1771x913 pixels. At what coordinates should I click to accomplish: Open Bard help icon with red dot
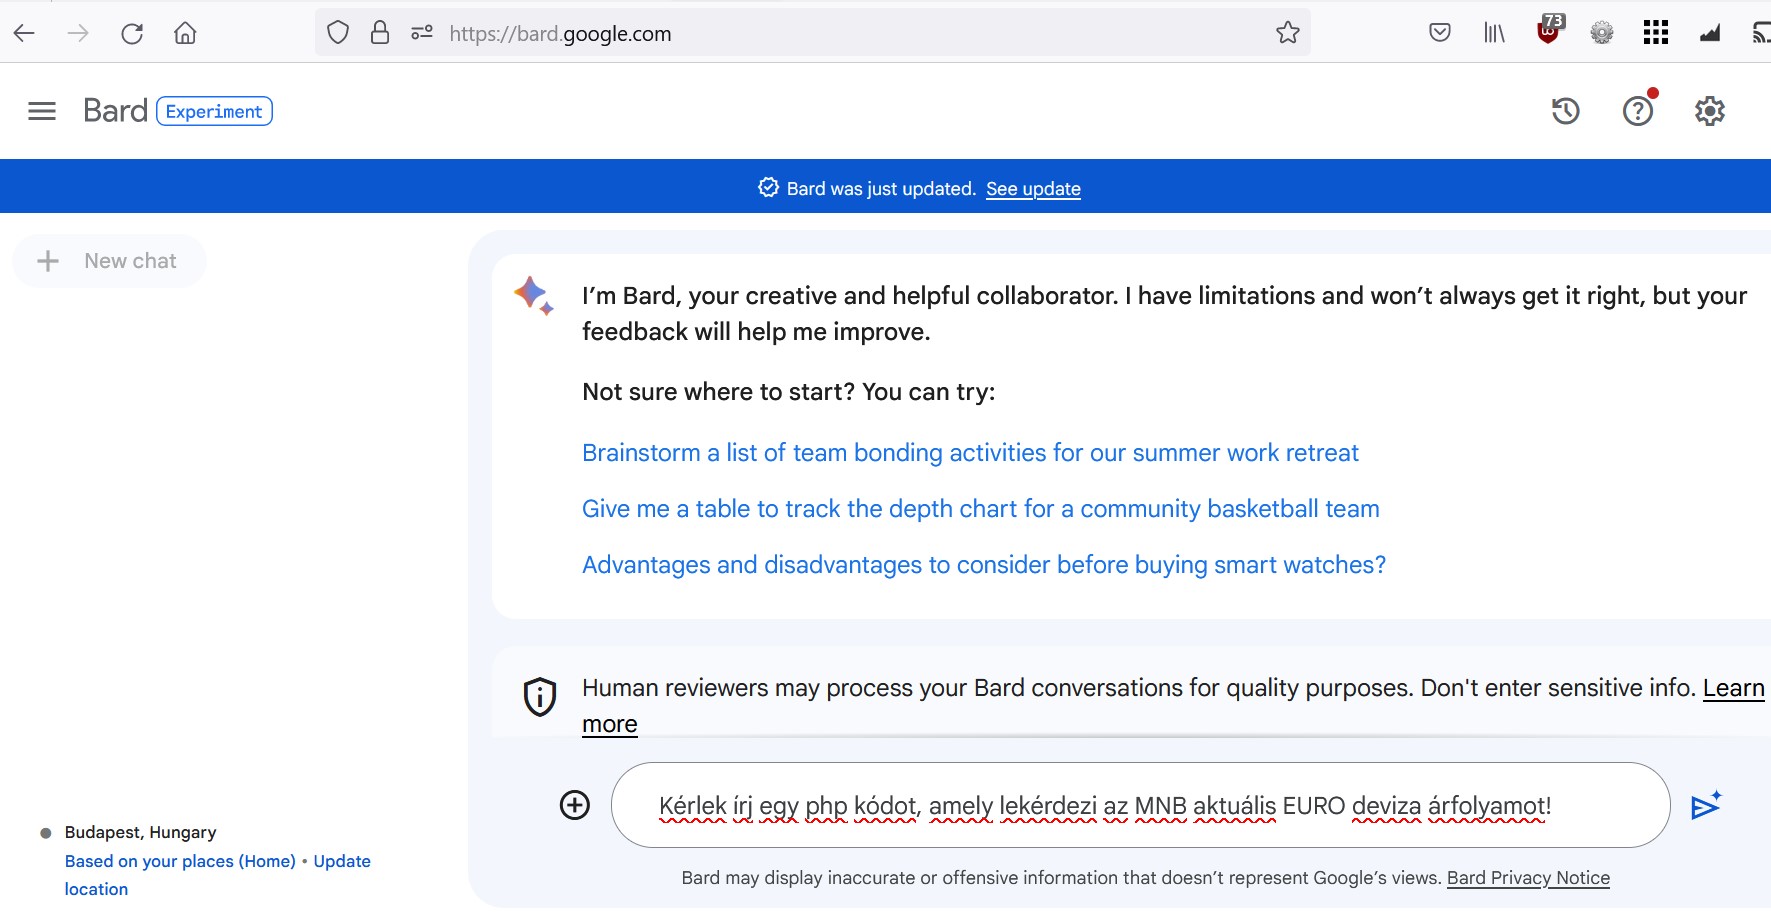click(x=1638, y=110)
